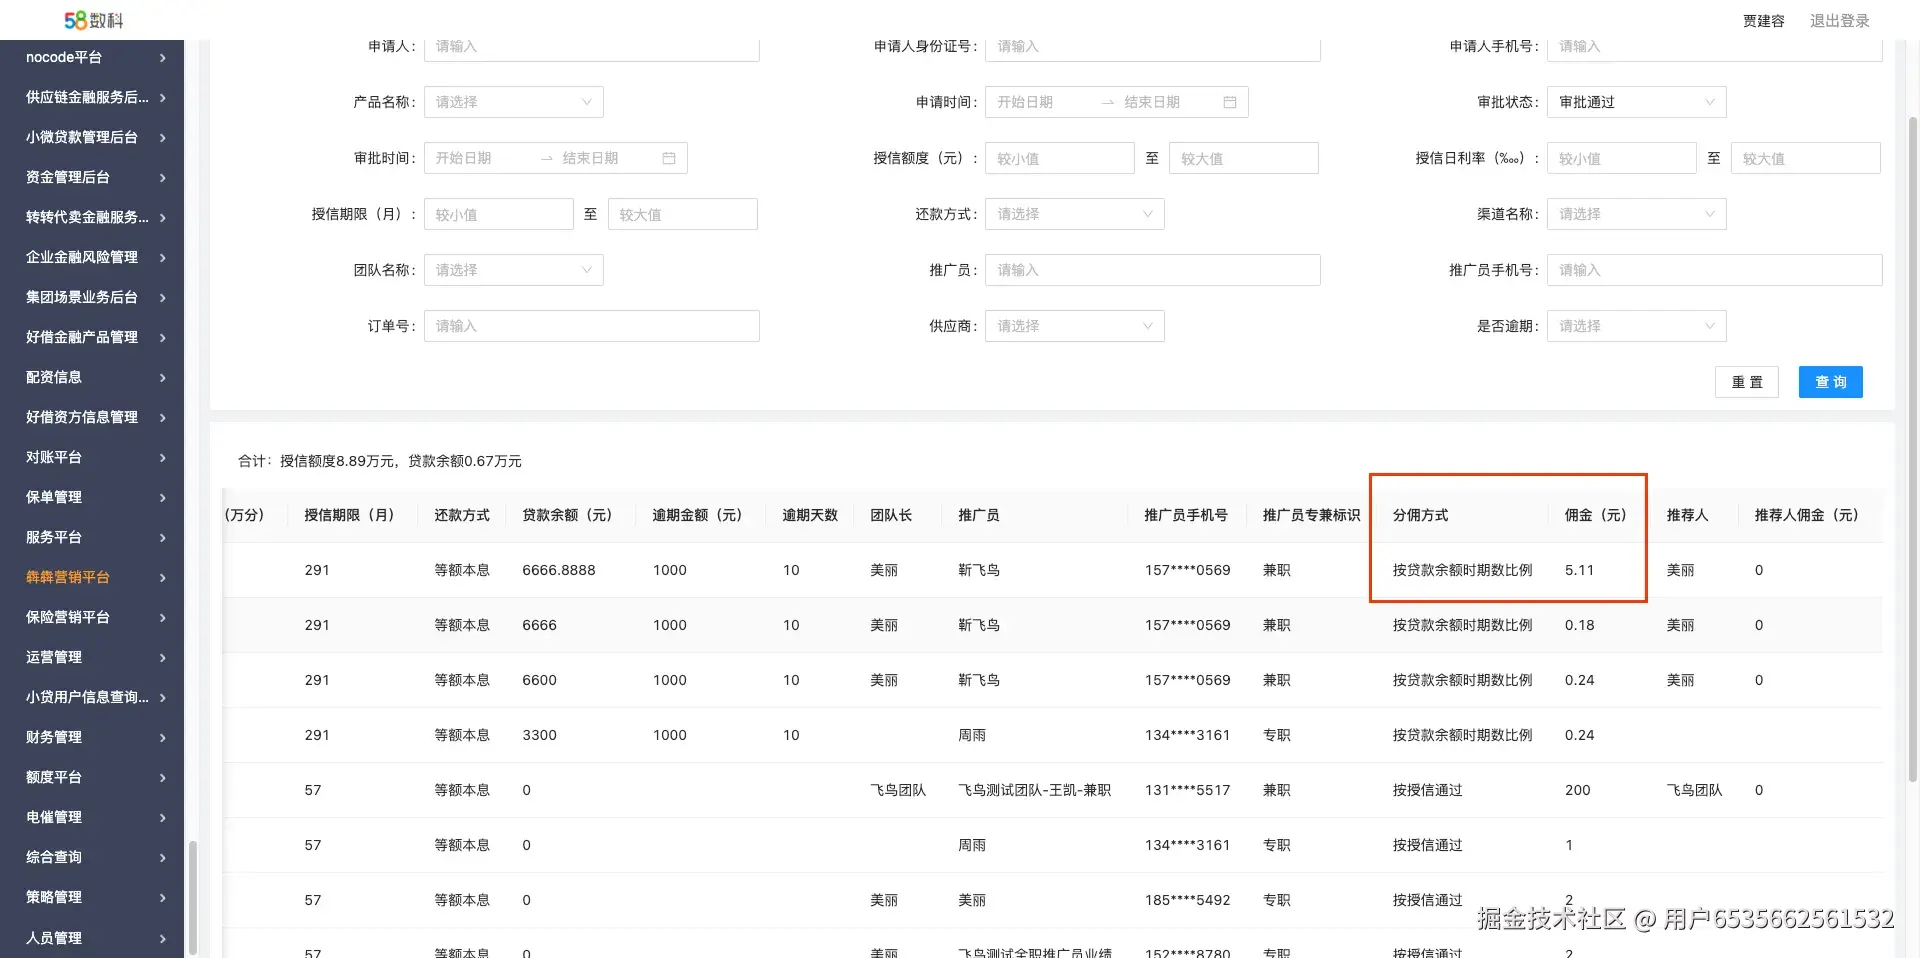1920x958 pixels.
Task: Open the 还款方式 filter dropdown
Action: [1074, 214]
